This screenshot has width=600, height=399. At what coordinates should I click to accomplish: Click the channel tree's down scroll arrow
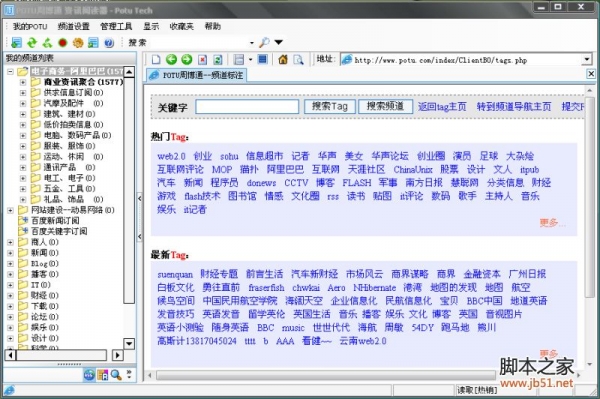(x=129, y=344)
